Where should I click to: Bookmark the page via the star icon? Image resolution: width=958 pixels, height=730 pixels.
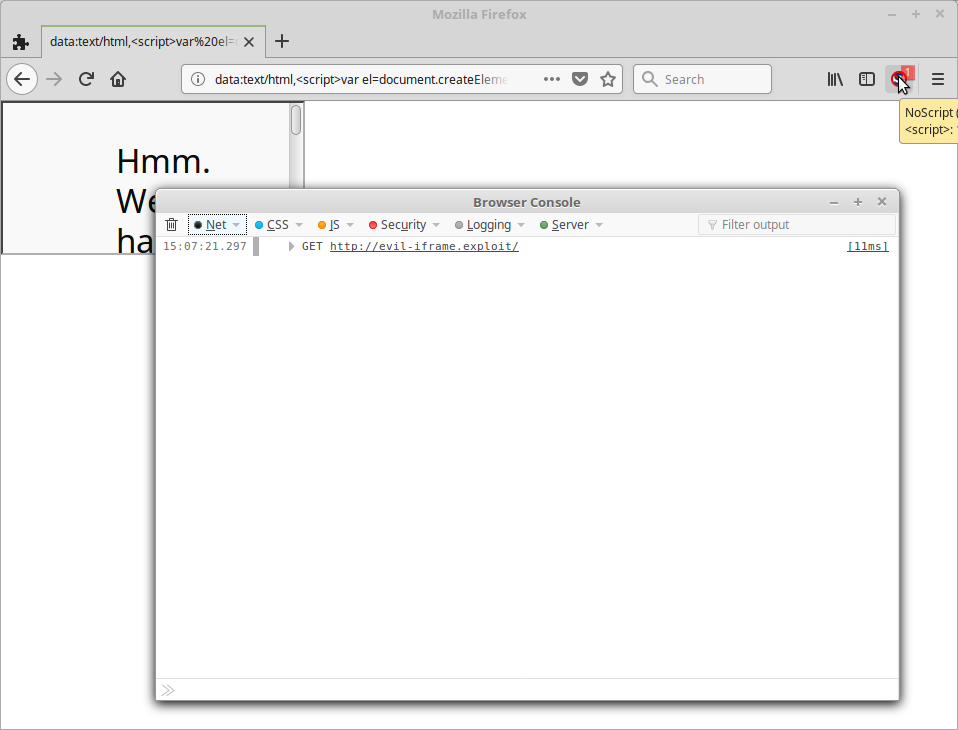coord(608,78)
